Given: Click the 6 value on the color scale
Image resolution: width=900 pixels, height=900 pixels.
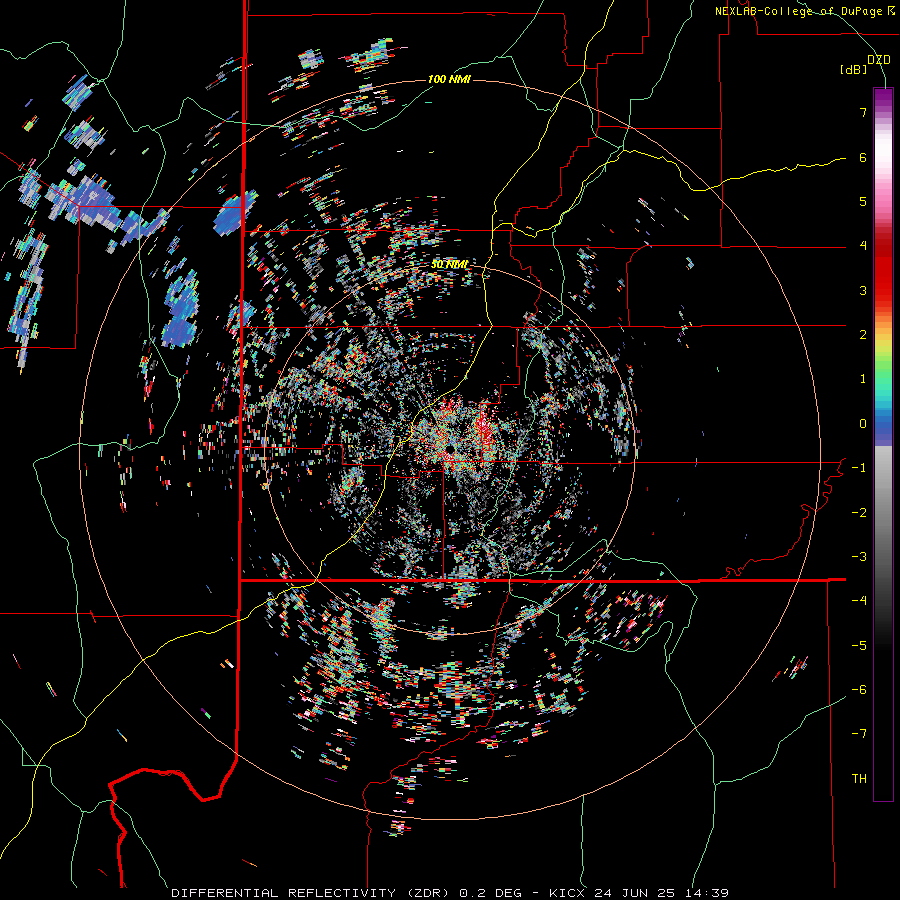Looking at the screenshot, I should click(863, 157).
